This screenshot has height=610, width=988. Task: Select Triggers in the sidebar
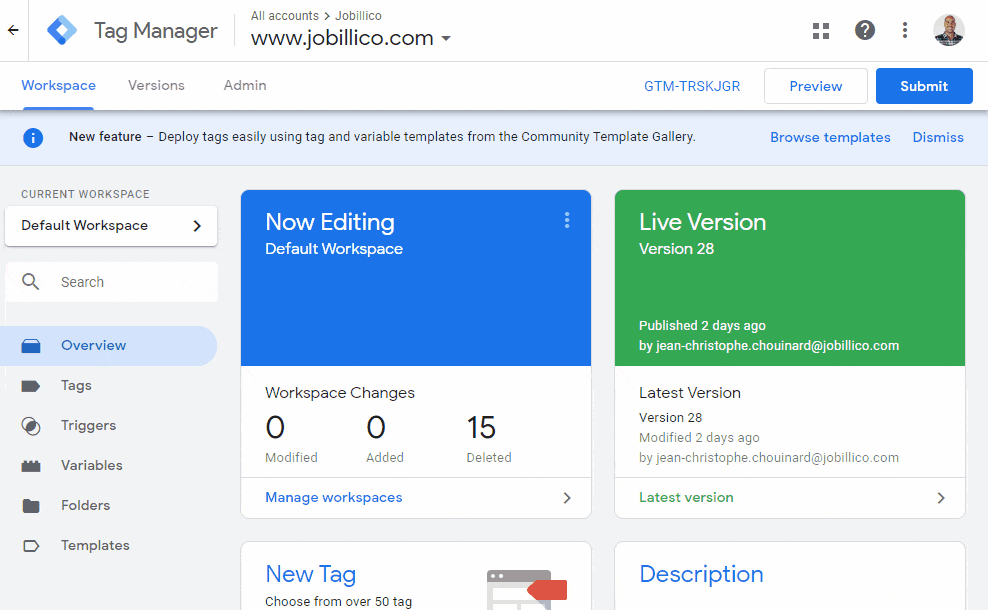pyautogui.click(x=108, y=426)
